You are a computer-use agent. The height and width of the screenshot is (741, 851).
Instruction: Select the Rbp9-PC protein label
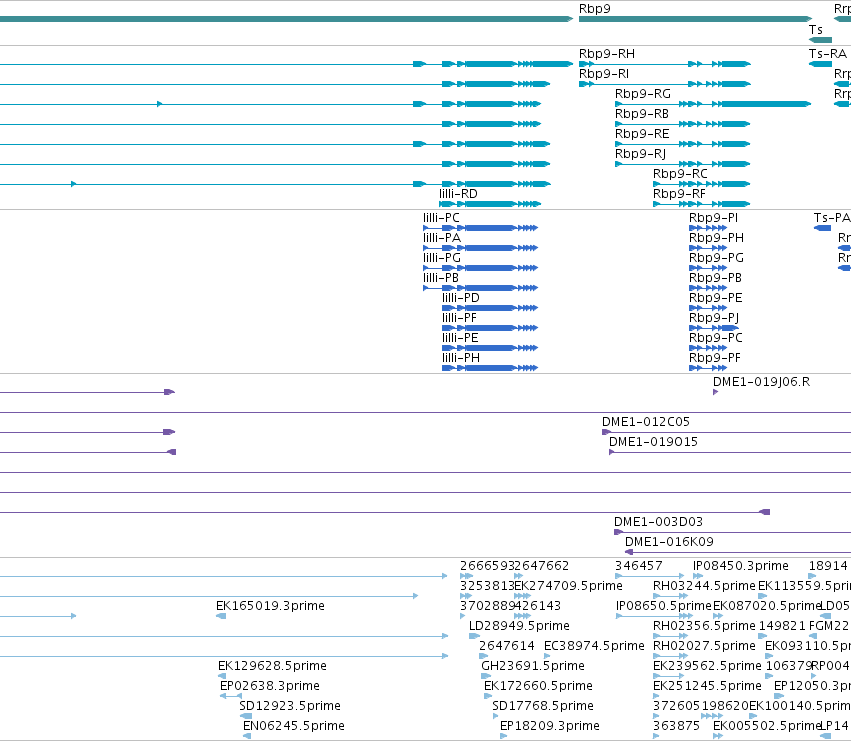[x=716, y=338]
